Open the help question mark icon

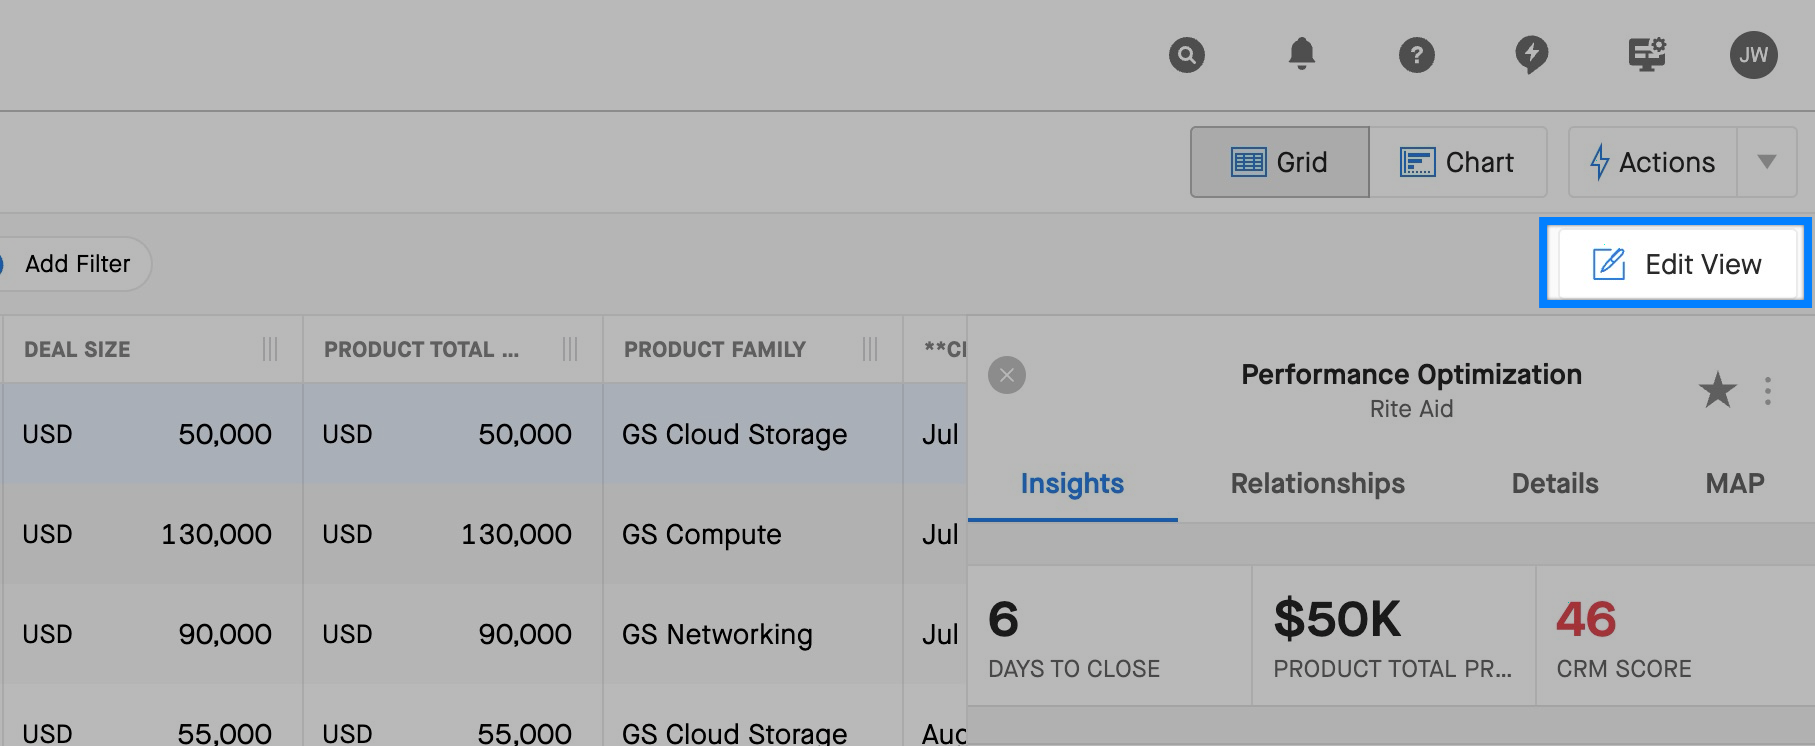coord(1416,54)
